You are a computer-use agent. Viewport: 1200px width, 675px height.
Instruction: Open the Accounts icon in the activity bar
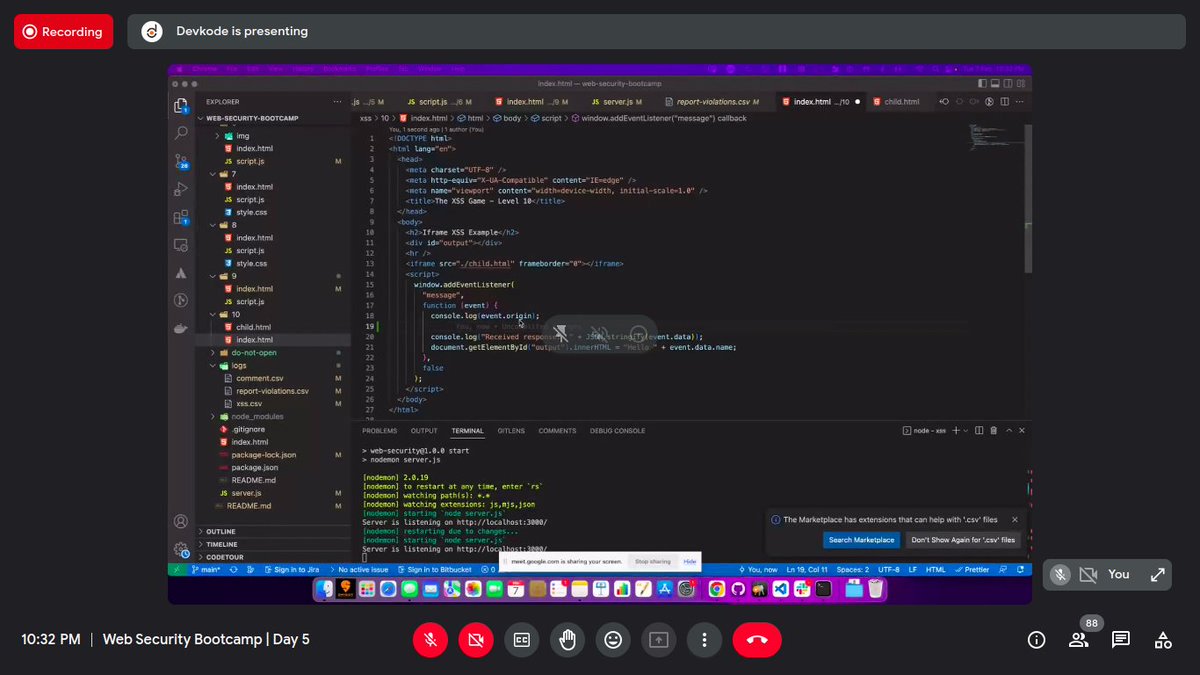[181, 521]
